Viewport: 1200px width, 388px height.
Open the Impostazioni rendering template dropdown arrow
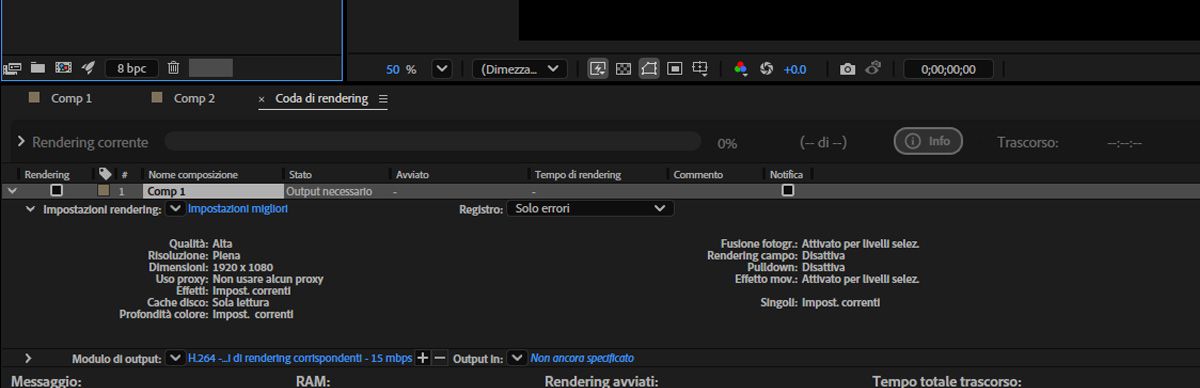(175, 209)
